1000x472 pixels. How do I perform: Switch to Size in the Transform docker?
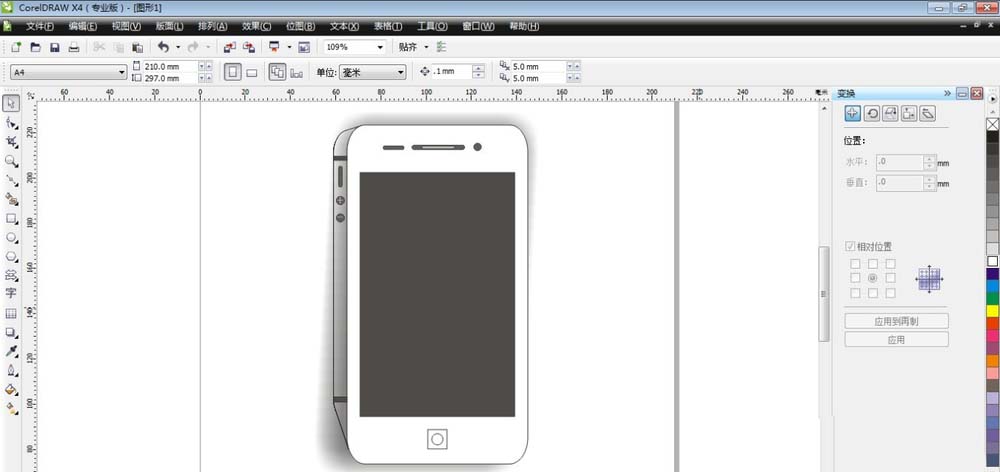pos(909,114)
